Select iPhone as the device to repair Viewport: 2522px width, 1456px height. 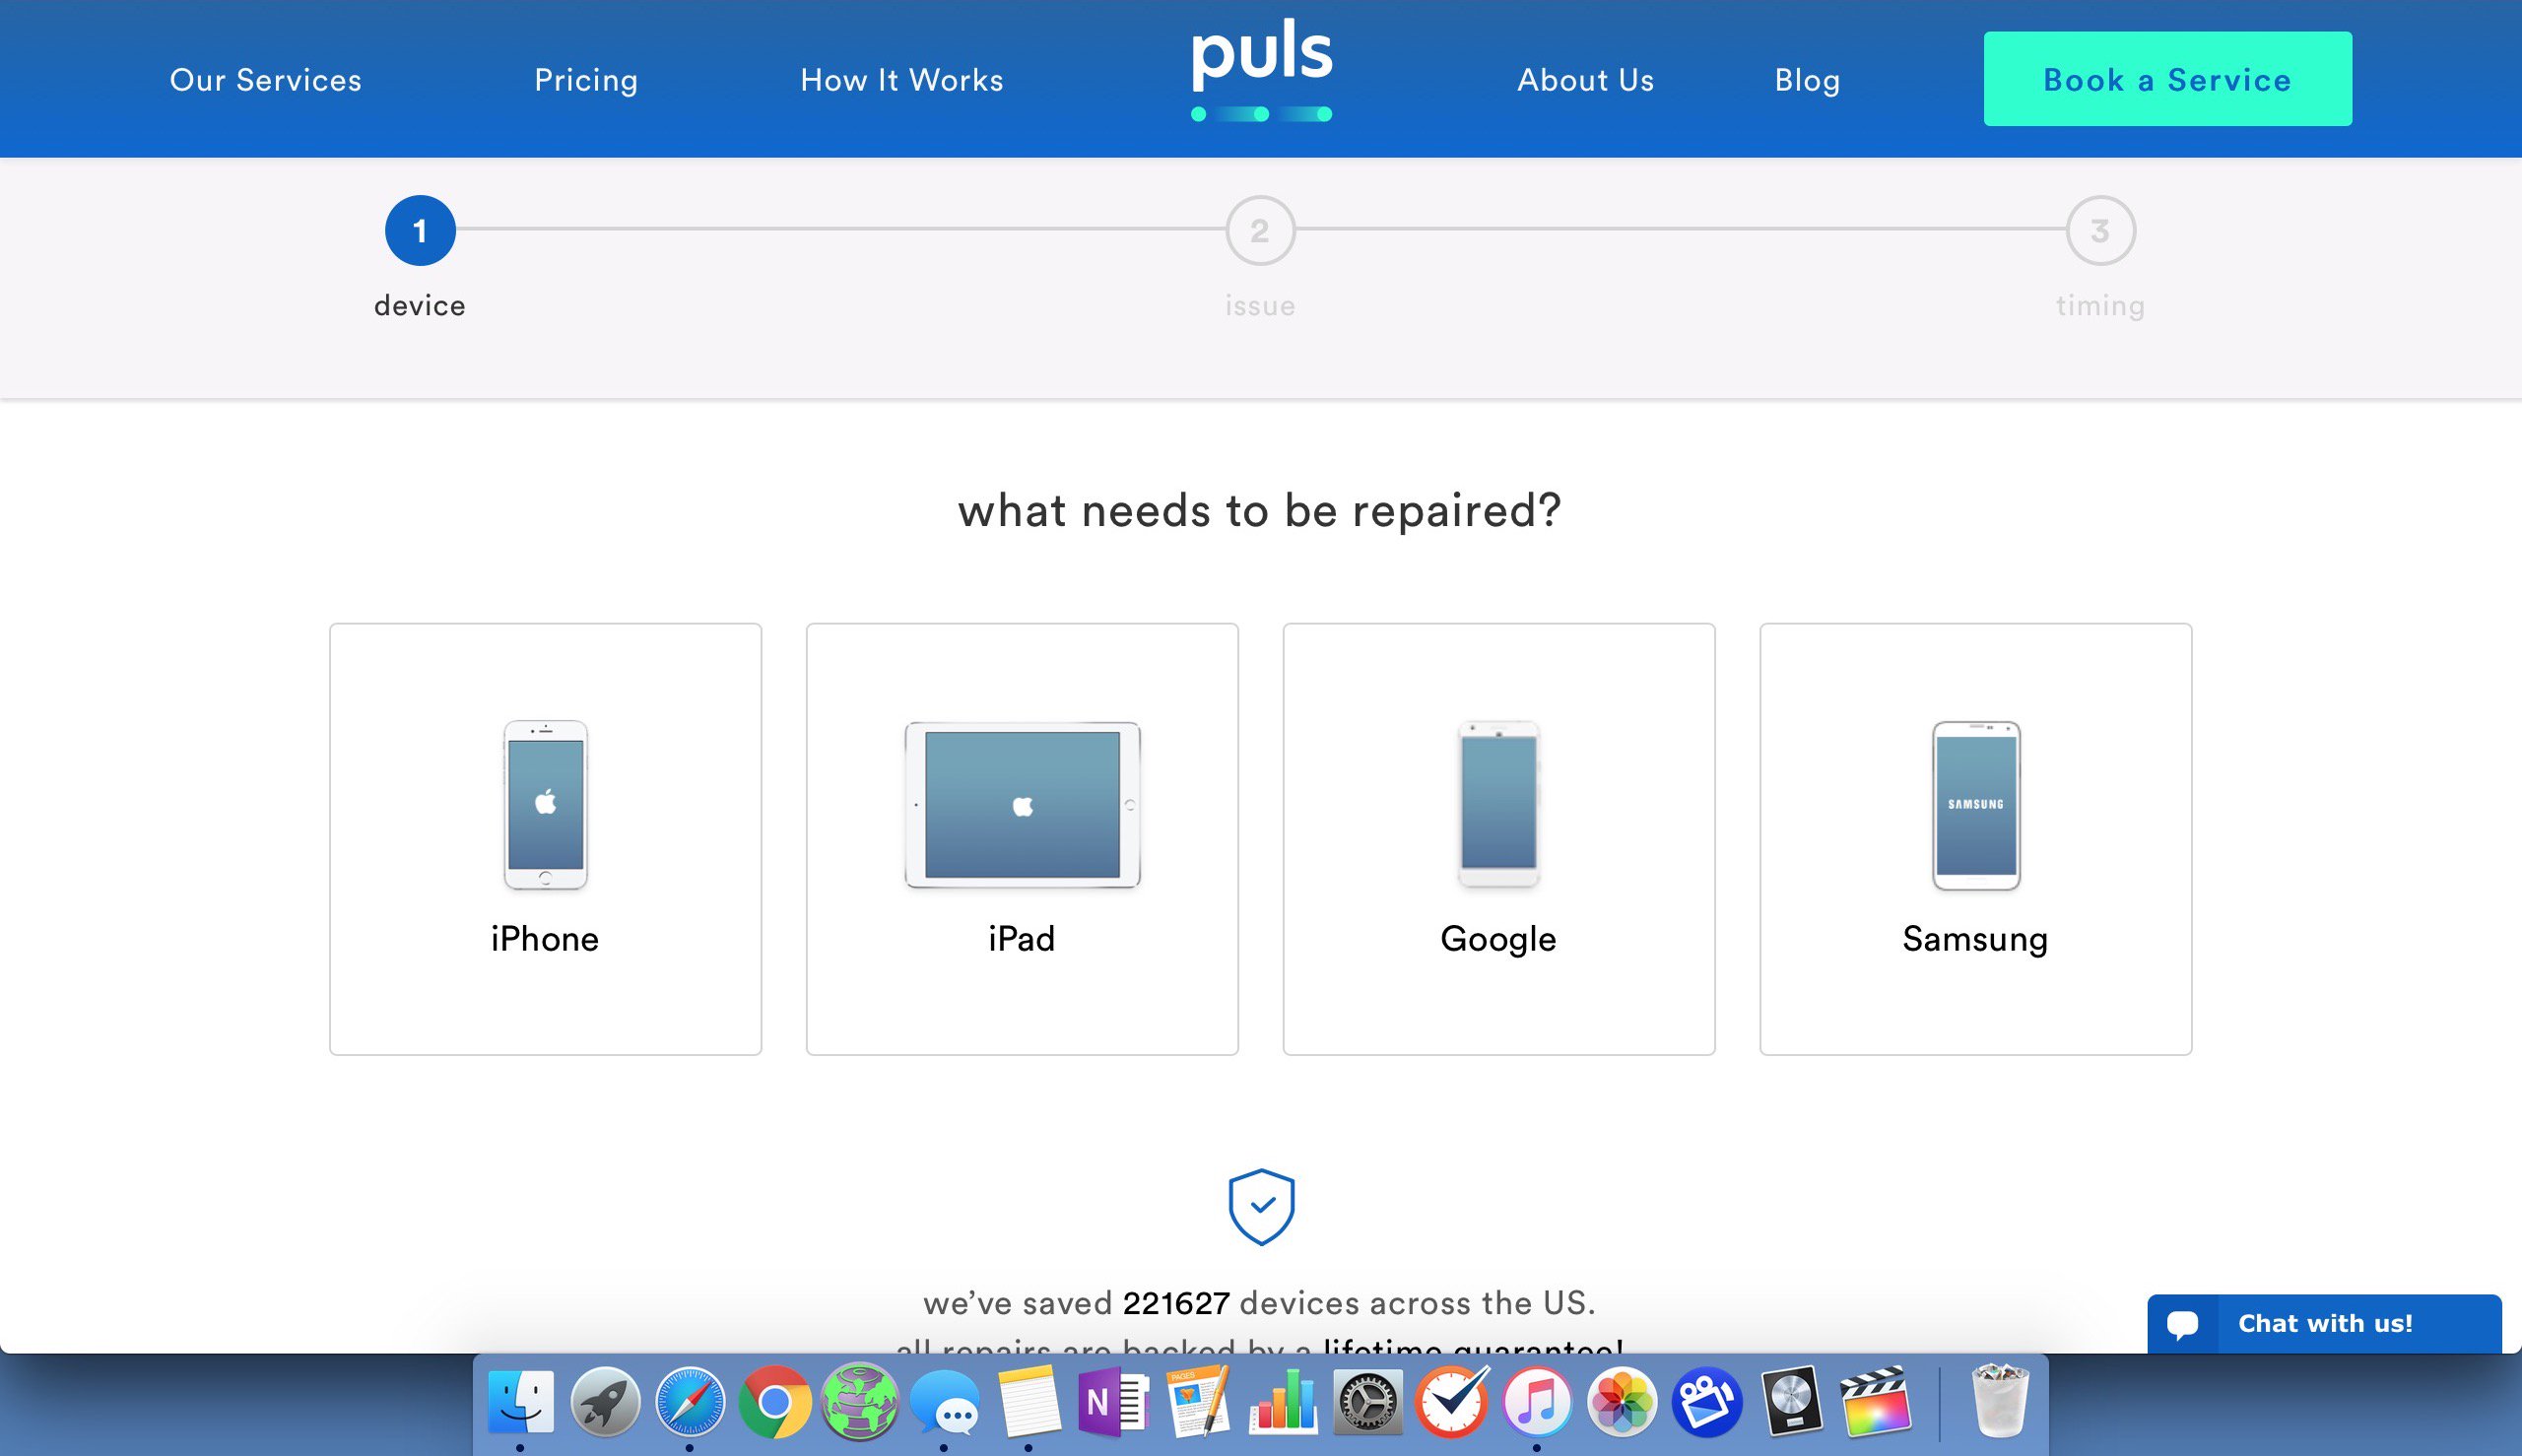[x=546, y=839]
